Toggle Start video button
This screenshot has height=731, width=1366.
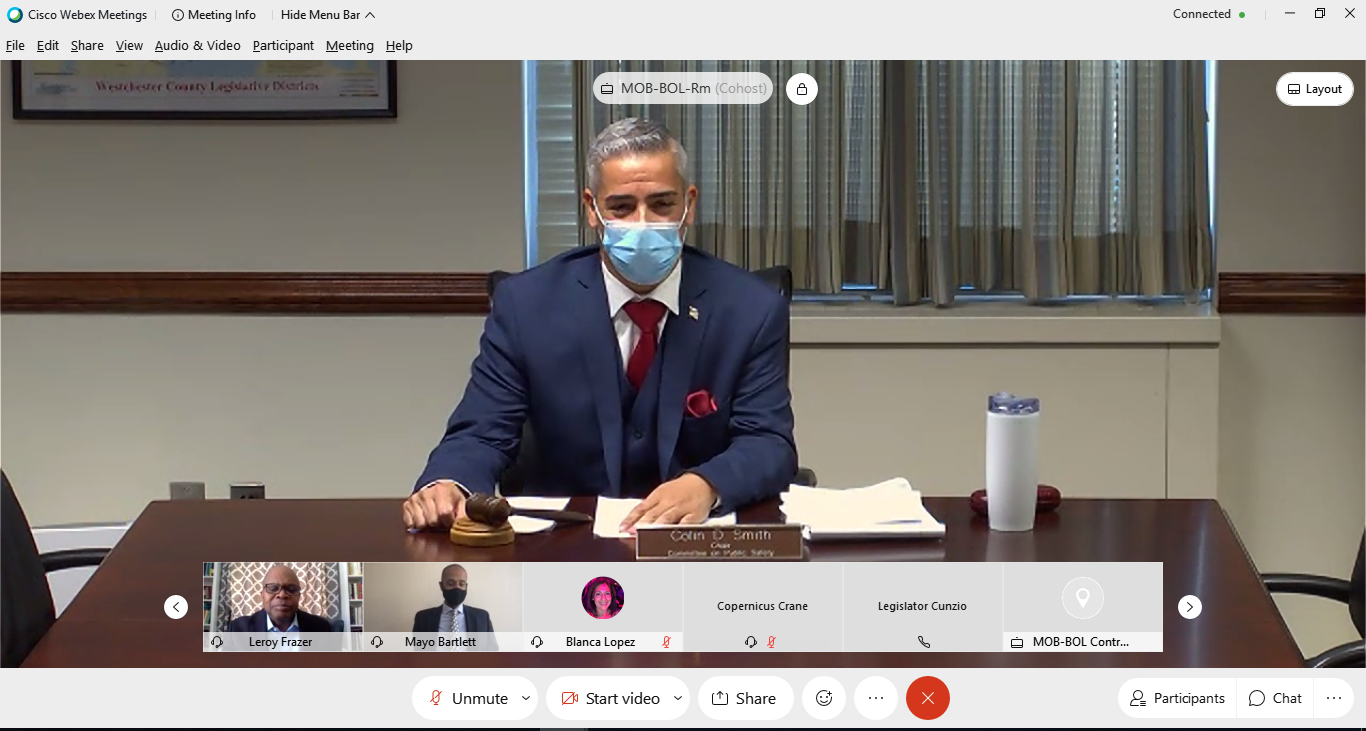pyautogui.click(x=609, y=698)
